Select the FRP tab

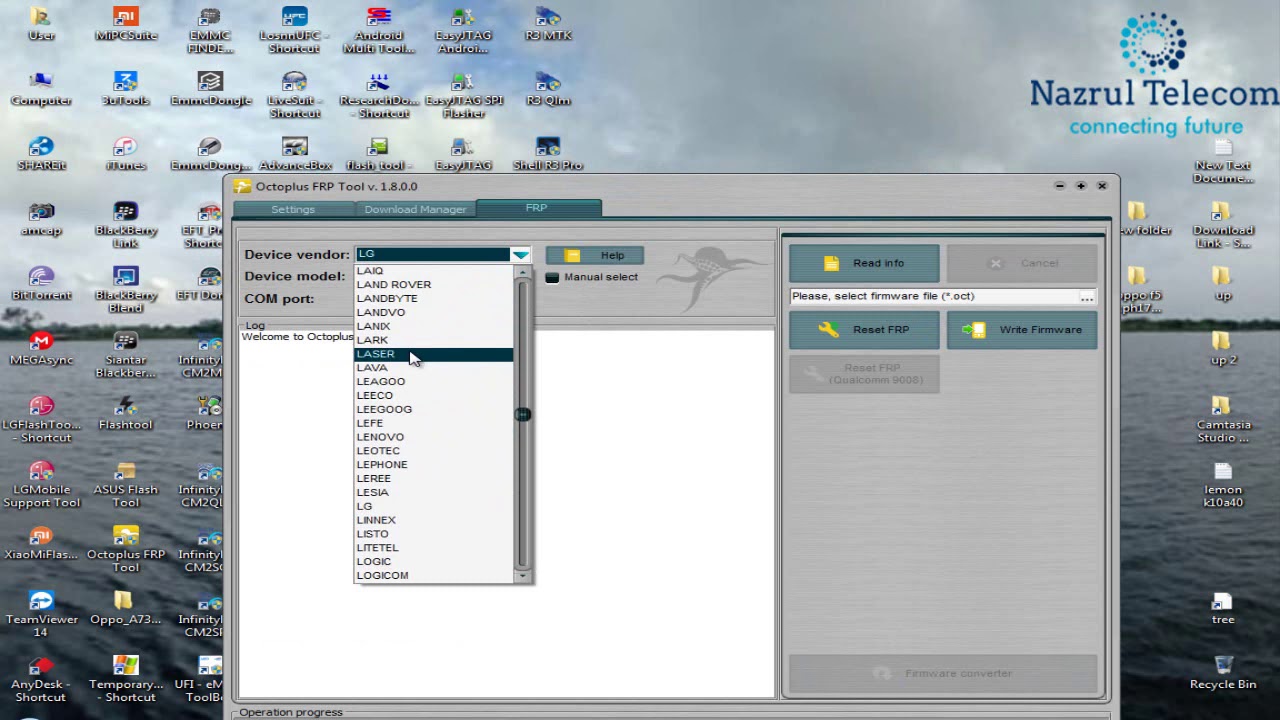click(537, 208)
